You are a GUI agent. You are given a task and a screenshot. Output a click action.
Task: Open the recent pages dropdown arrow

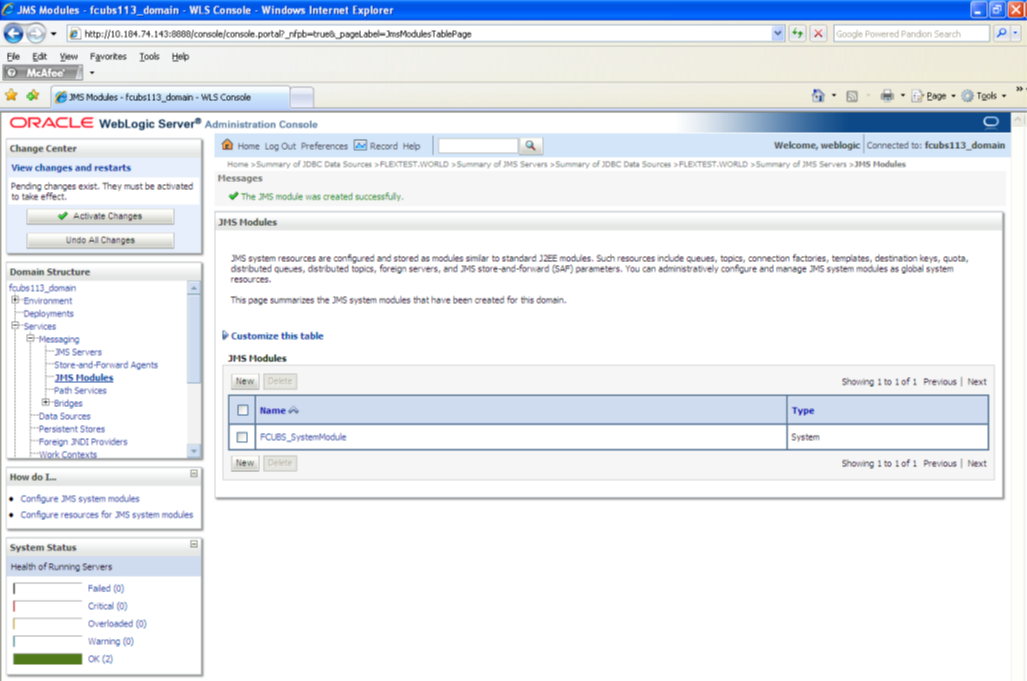(54, 33)
